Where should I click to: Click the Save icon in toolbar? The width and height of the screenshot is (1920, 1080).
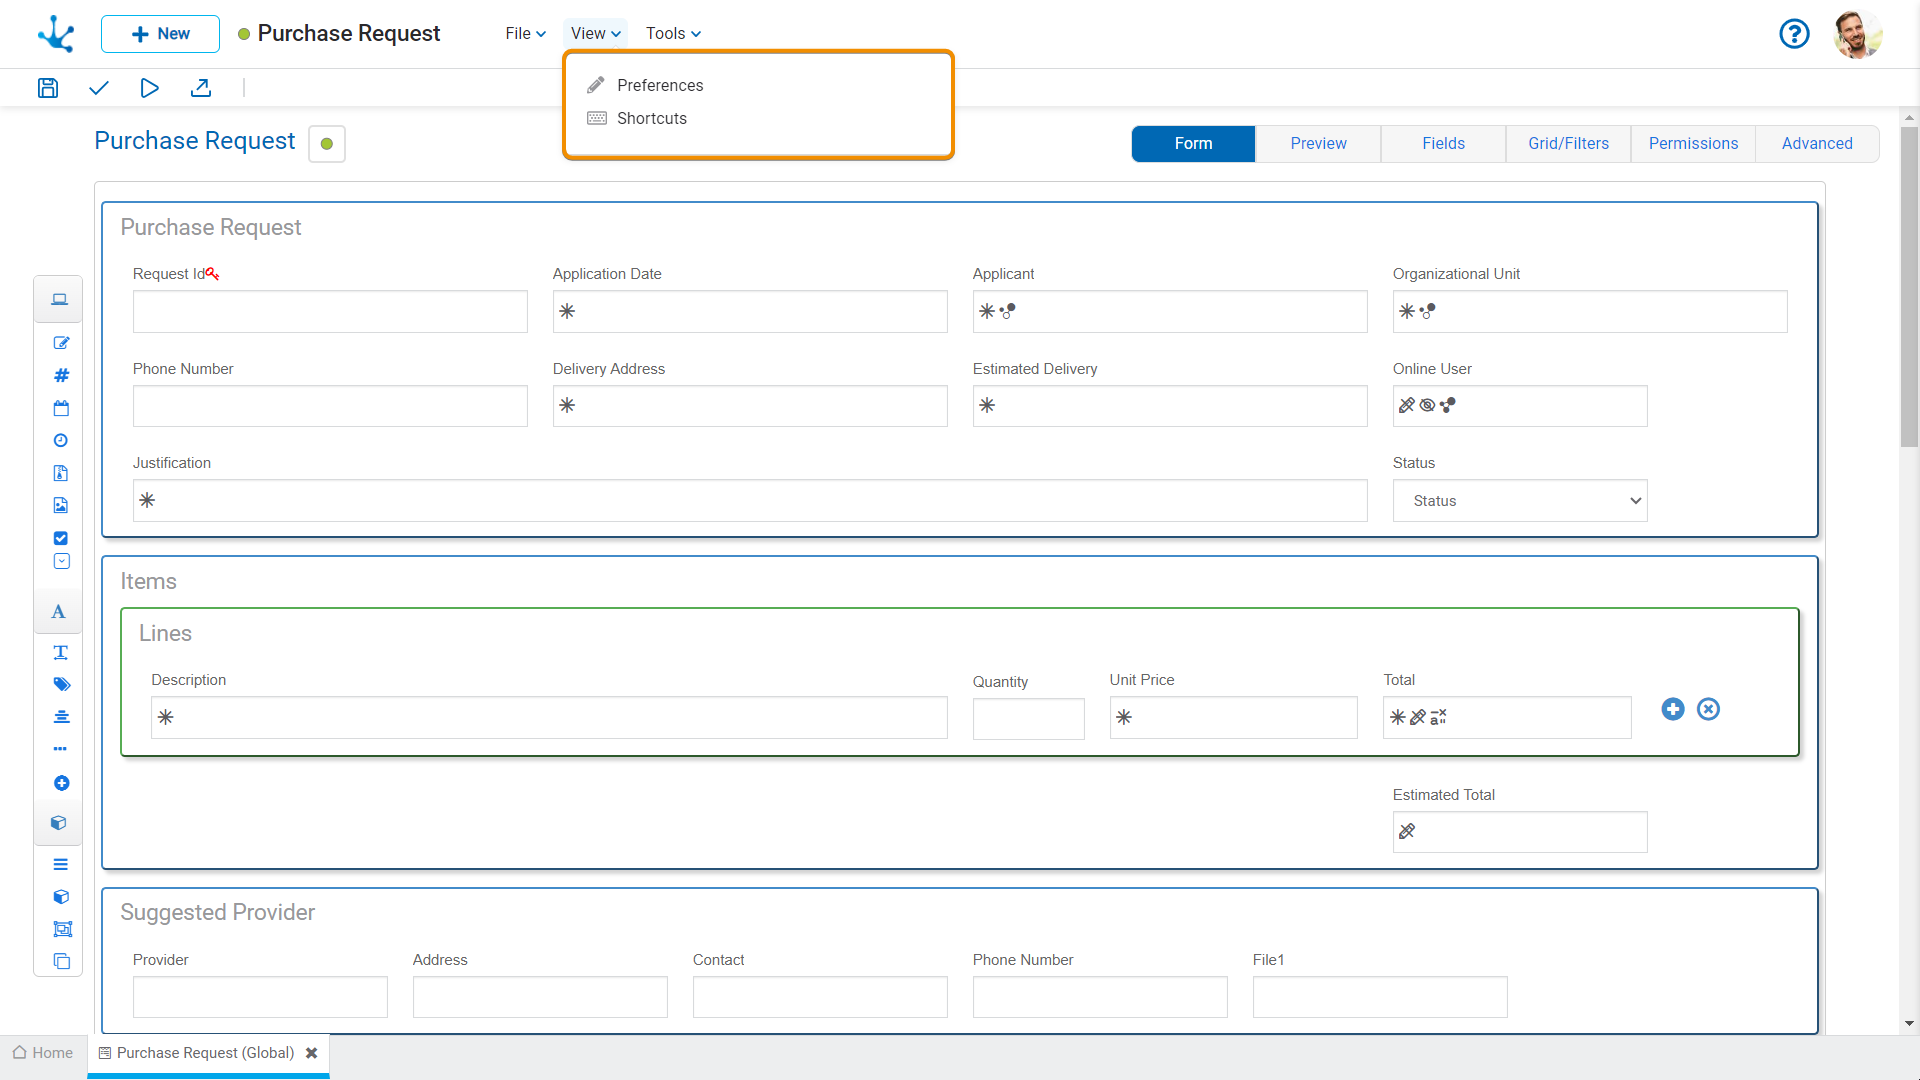[x=47, y=88]
